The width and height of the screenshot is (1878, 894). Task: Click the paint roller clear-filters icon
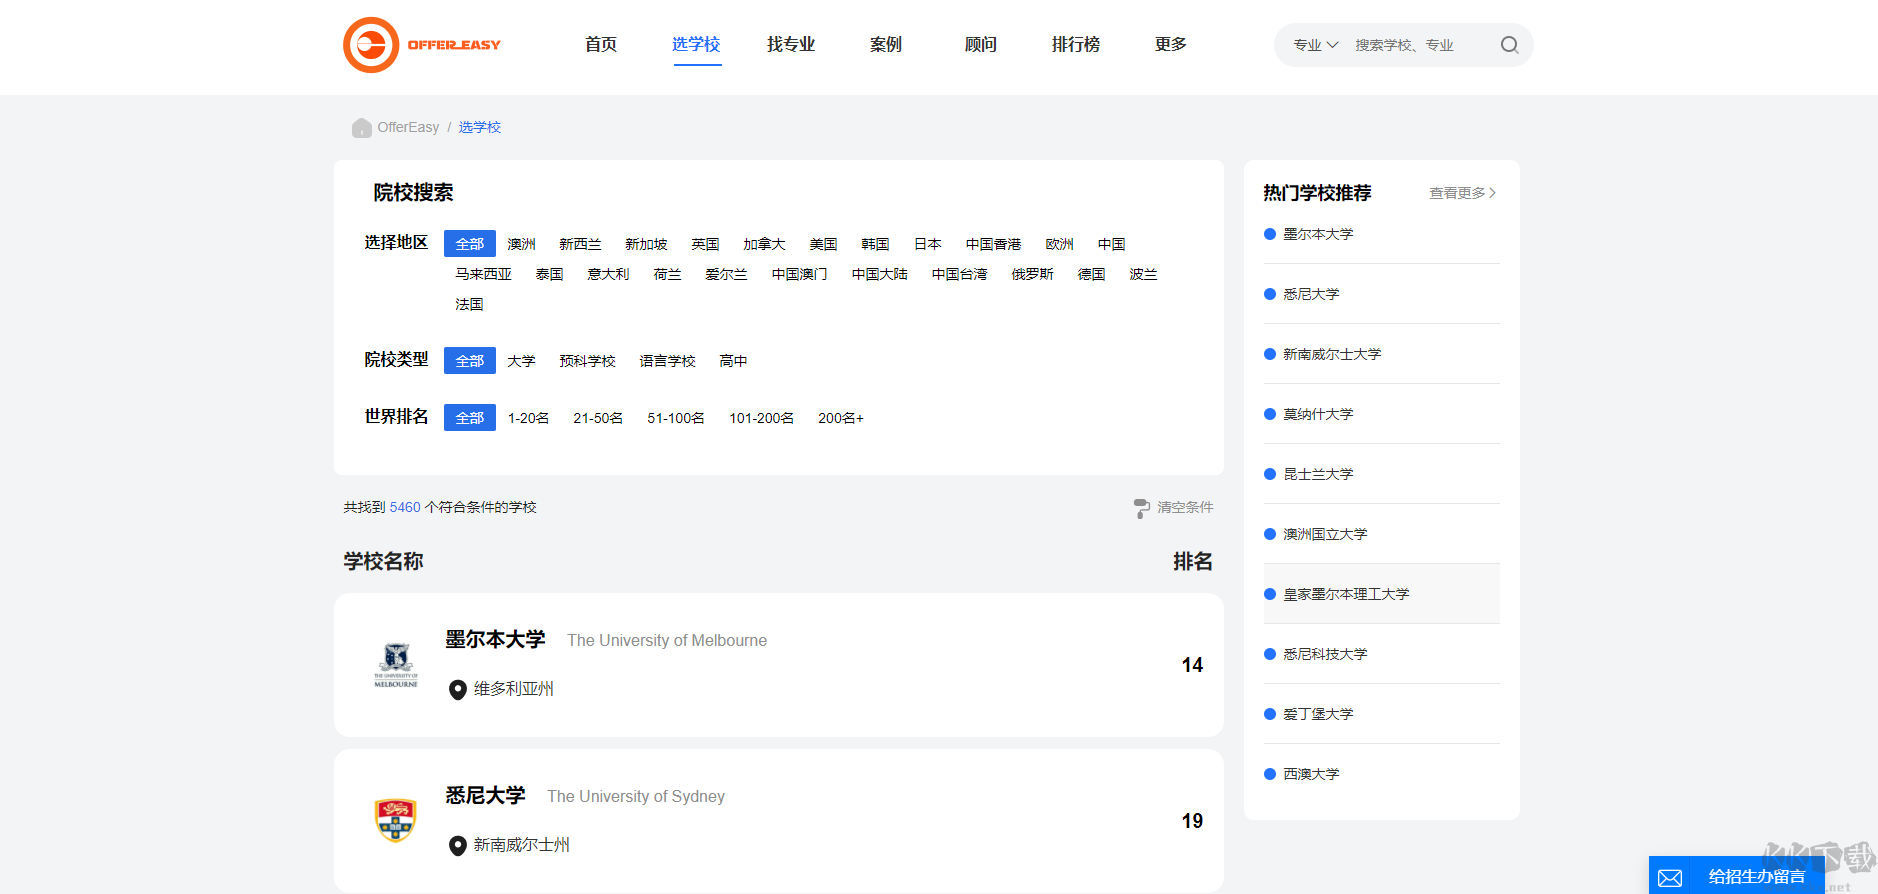click(1141, 508)
